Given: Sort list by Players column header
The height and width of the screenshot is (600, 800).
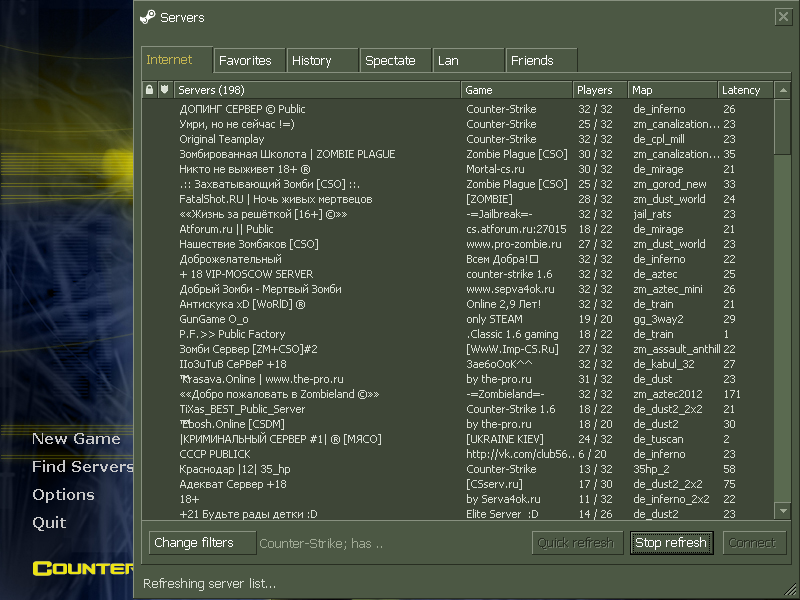Looking at the screenshot, I should [600, 90].
